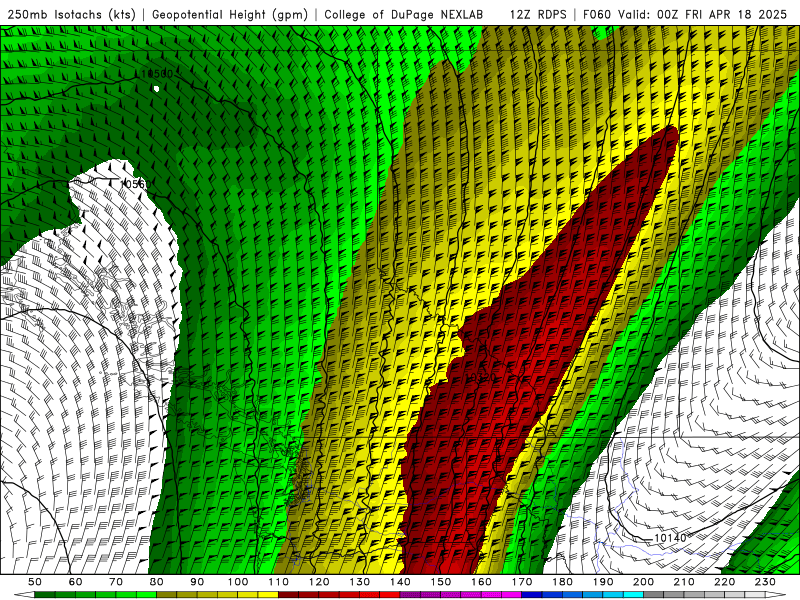Click the "F060" forecast hour label
Viewport: 800px width, 600px height.
click(x=596, y=14)
